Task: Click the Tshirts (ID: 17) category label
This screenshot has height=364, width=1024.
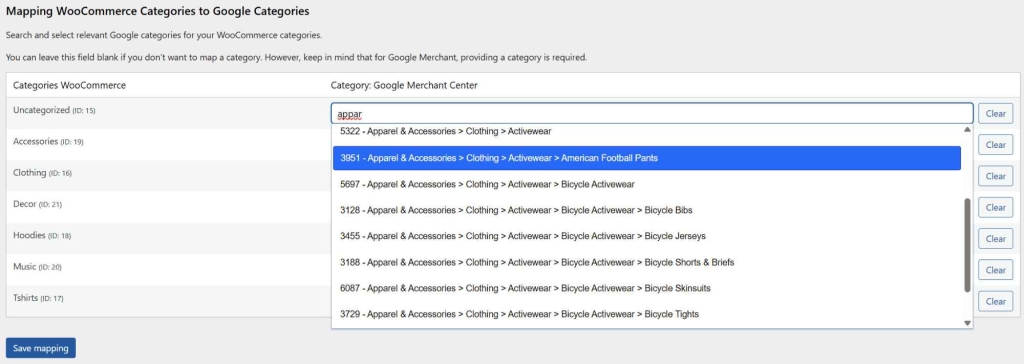Action: point(38,298)
